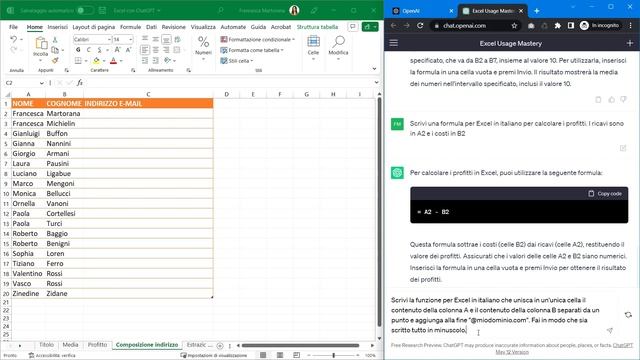Open the font size 14 dropdown

pos(131,40)
